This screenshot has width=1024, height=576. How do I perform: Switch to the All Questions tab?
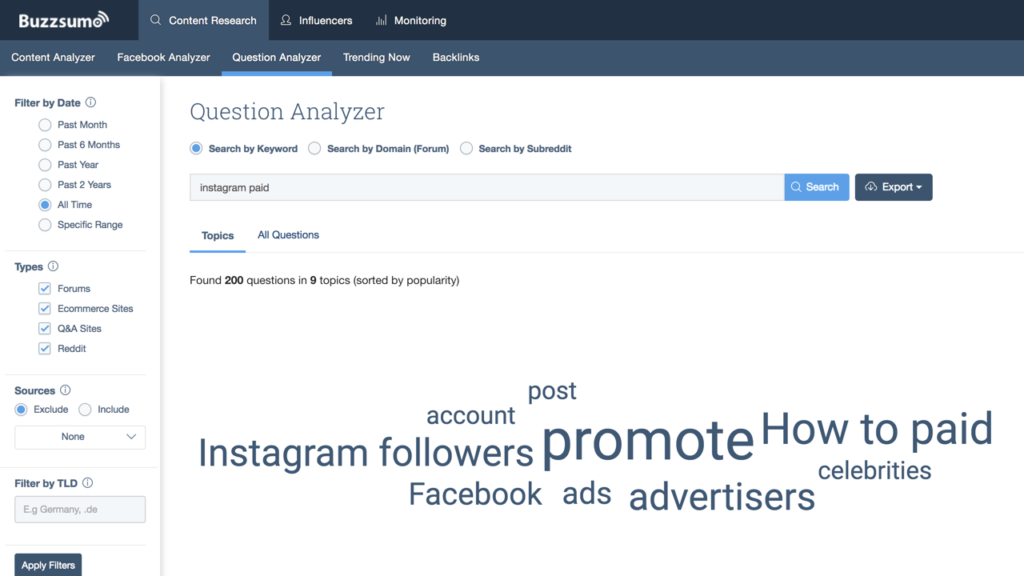coord(288,235)
